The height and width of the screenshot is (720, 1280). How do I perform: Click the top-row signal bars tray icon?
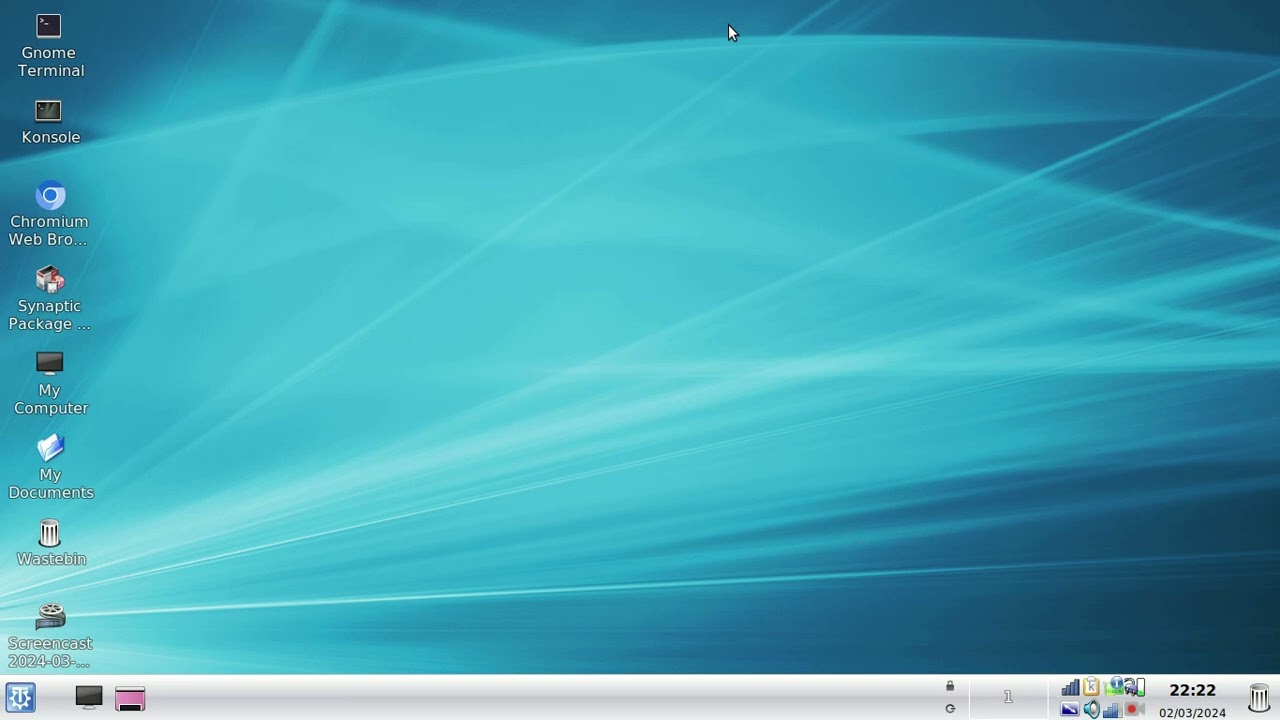1070,687
